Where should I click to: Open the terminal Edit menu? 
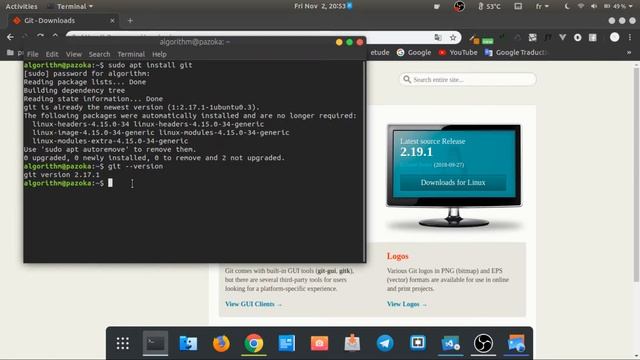point(52,54)
